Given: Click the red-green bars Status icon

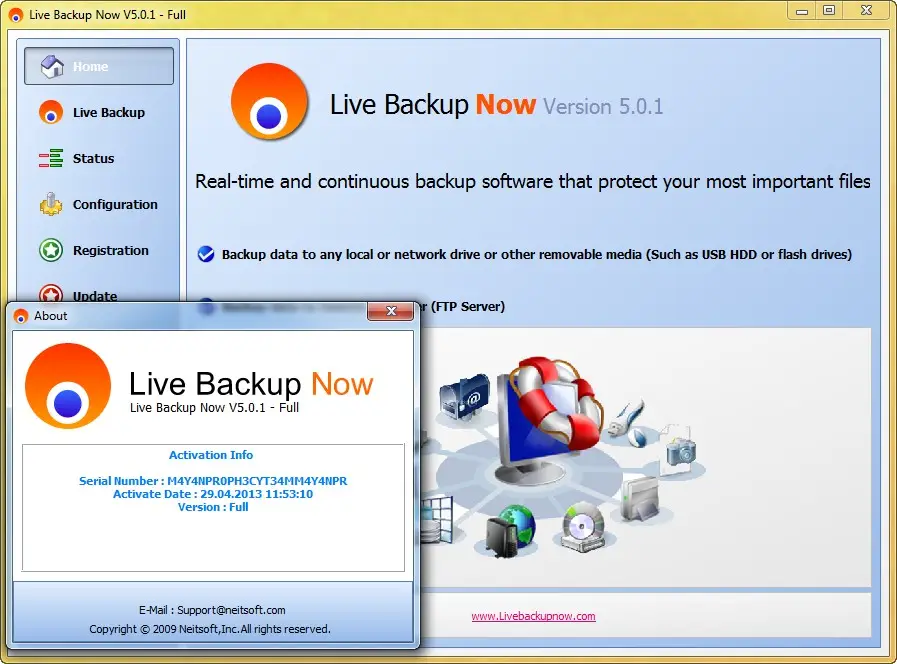Looking at the screenshot, I should click(51, 158).
